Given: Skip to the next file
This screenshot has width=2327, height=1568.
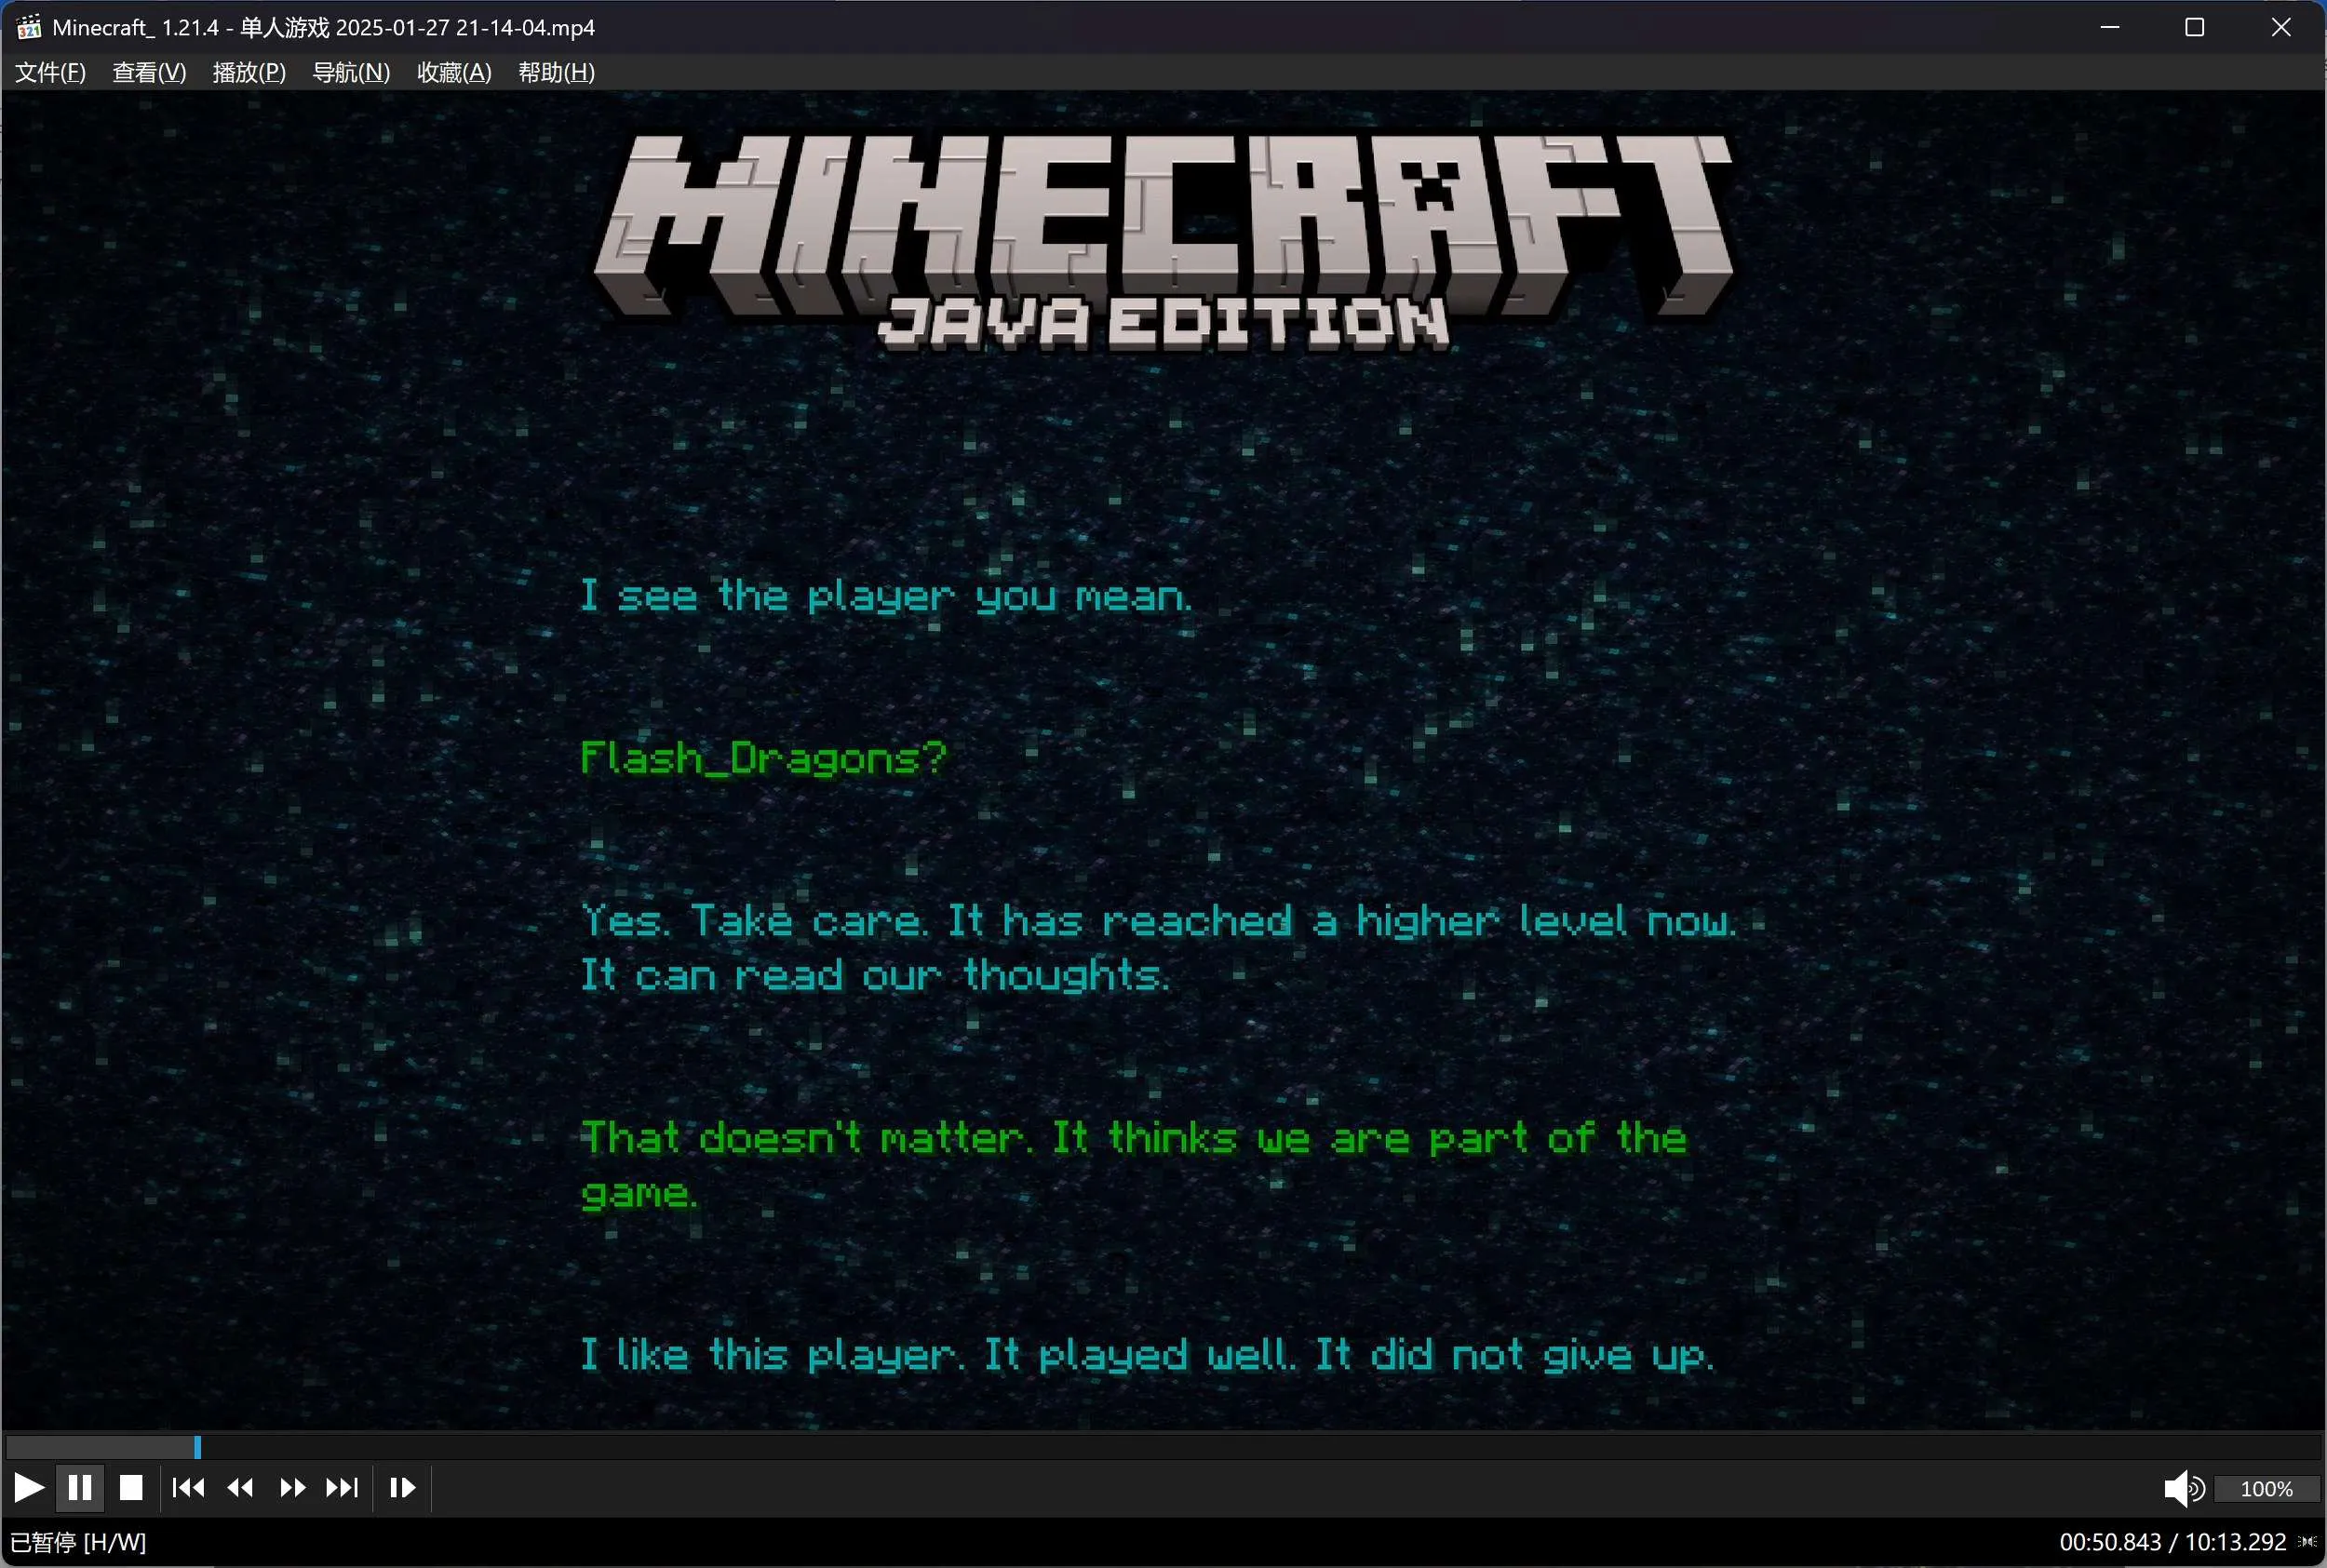Looking at the screenshot, I should 342,1488.
